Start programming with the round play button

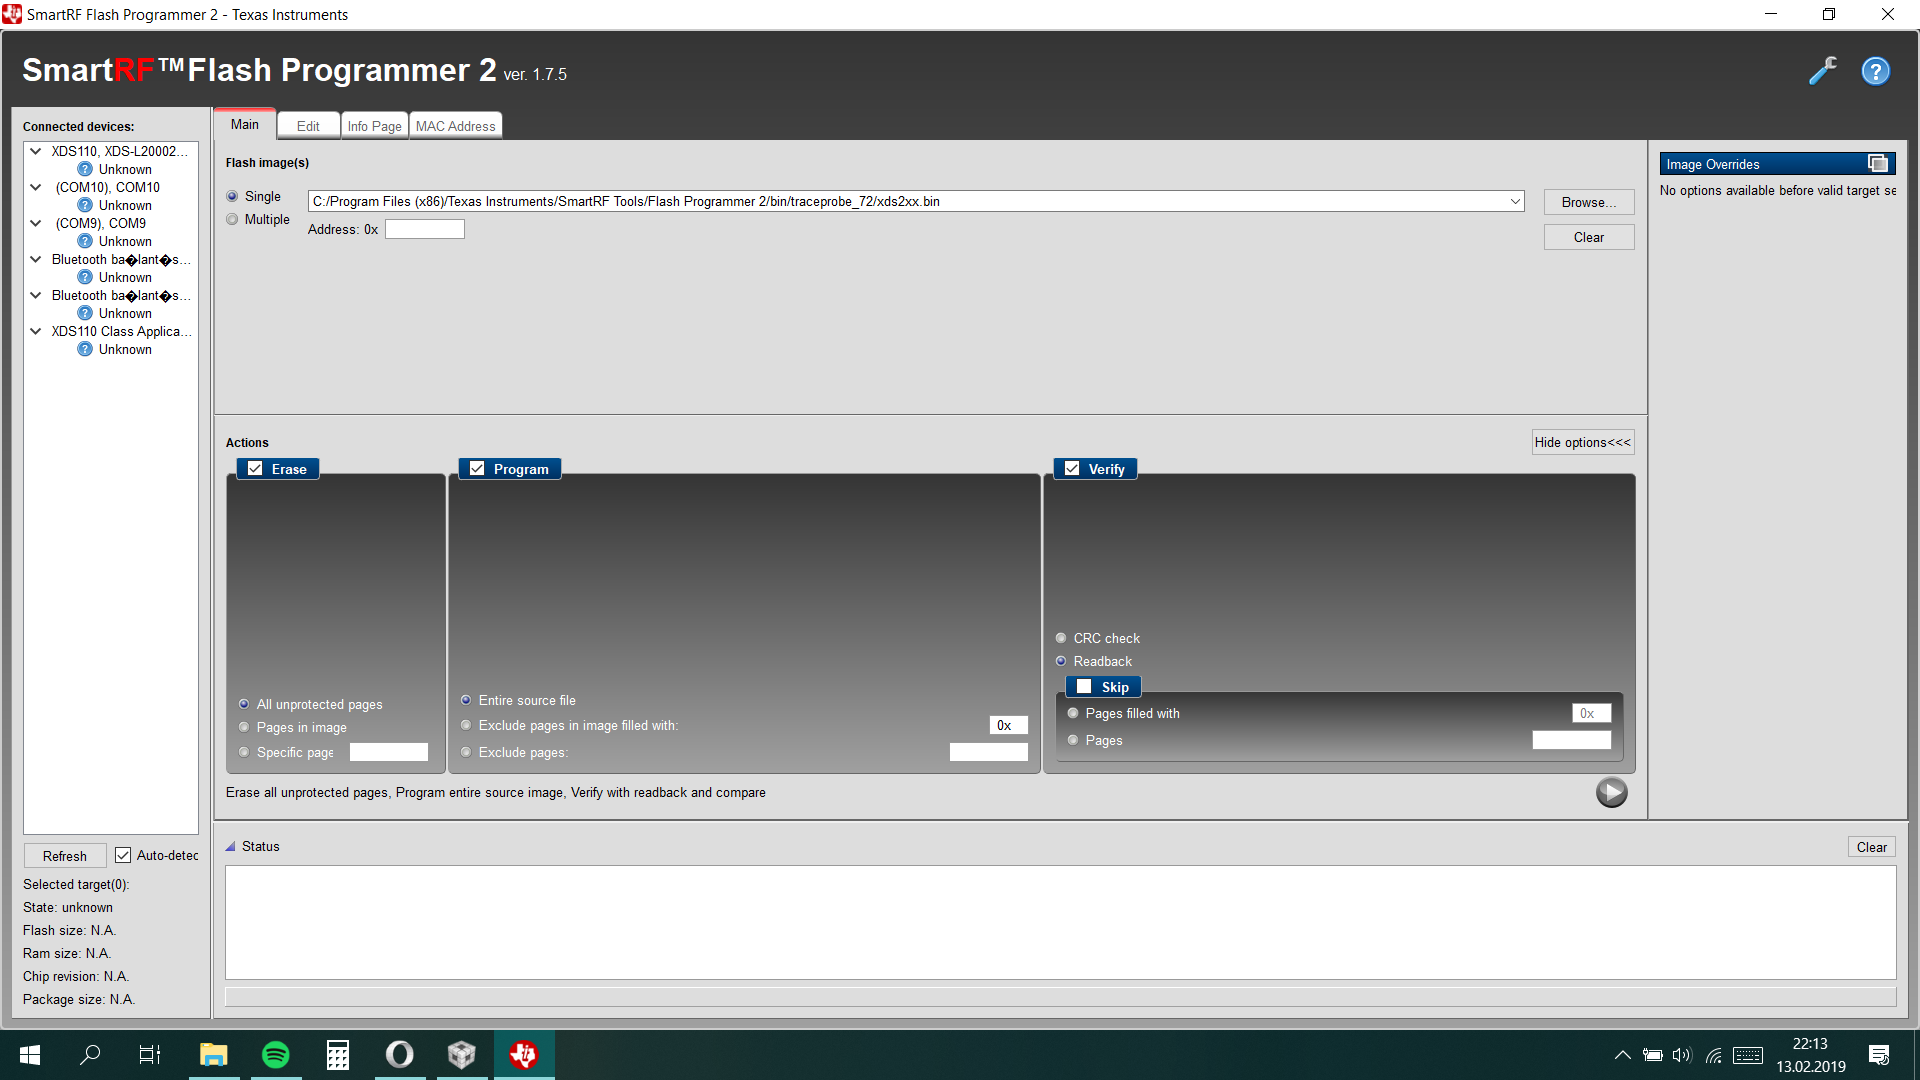coord(1612,792)
